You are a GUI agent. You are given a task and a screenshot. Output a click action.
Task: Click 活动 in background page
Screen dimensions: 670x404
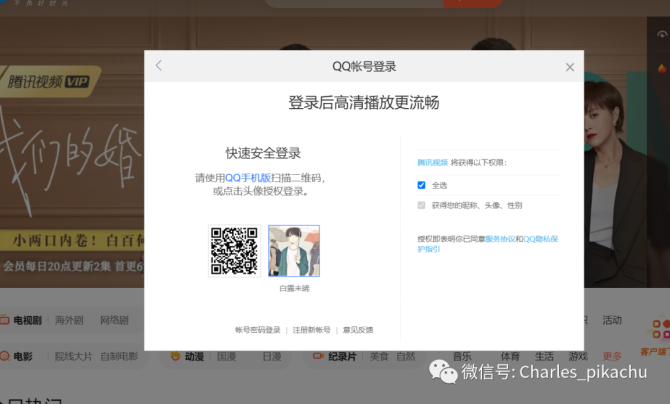click(x=612, y=320)
